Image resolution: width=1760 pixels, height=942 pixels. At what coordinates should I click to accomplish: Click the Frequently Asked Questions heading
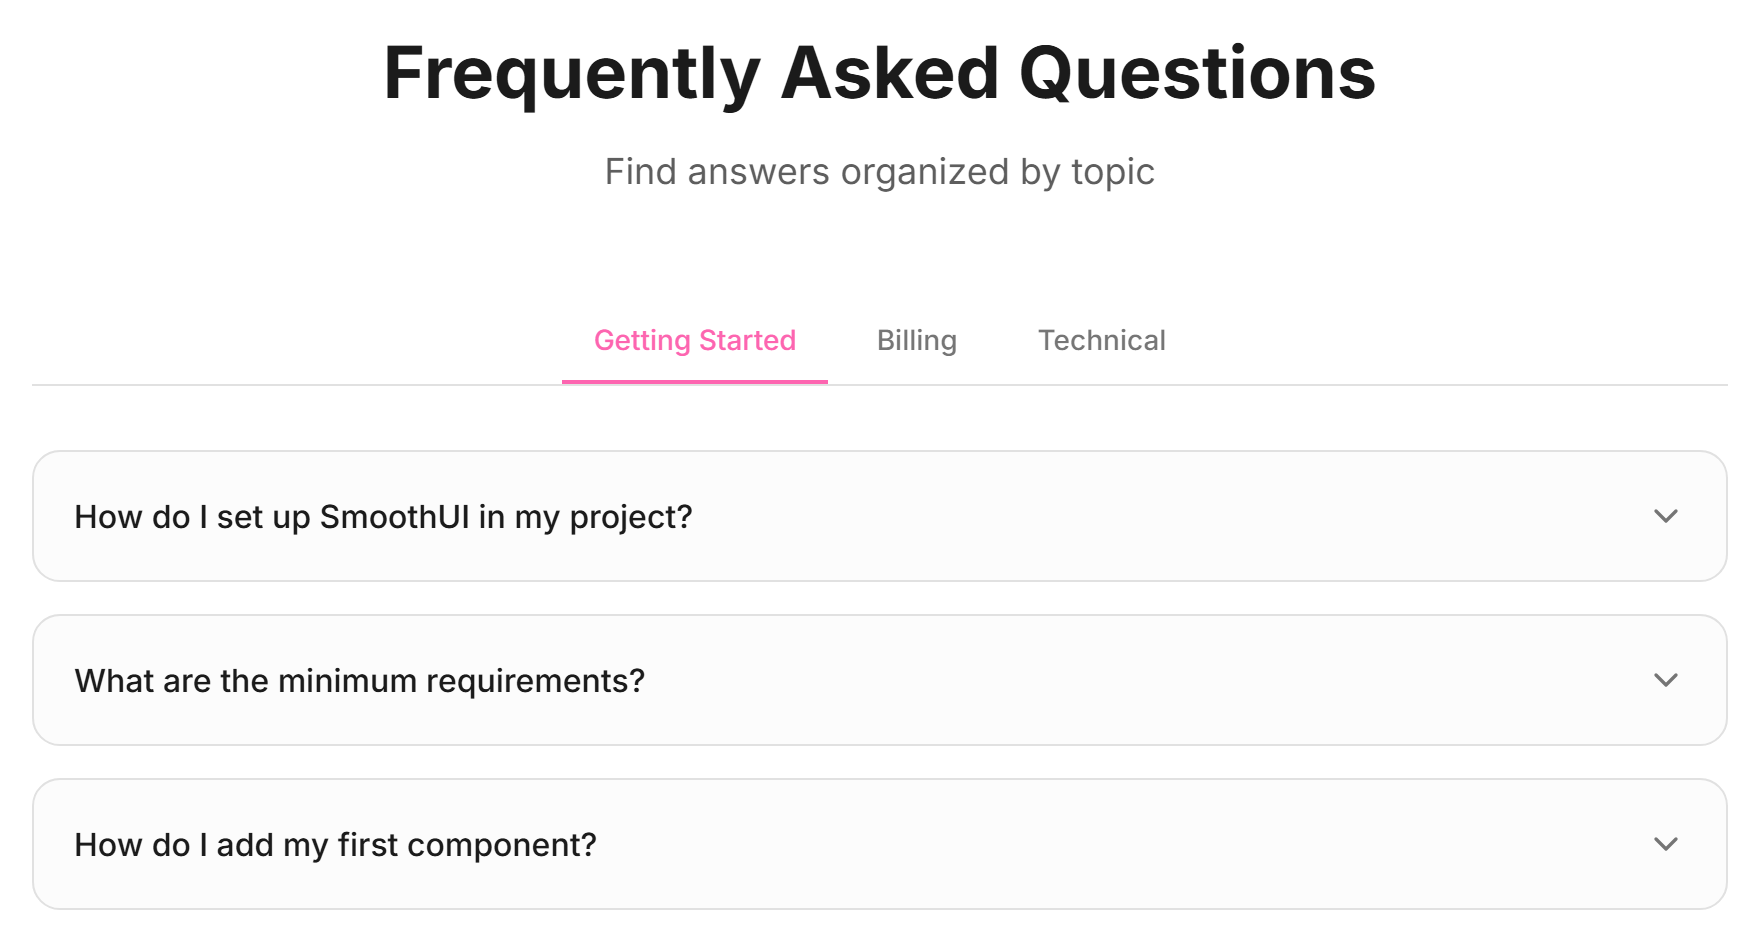point(880,73)
